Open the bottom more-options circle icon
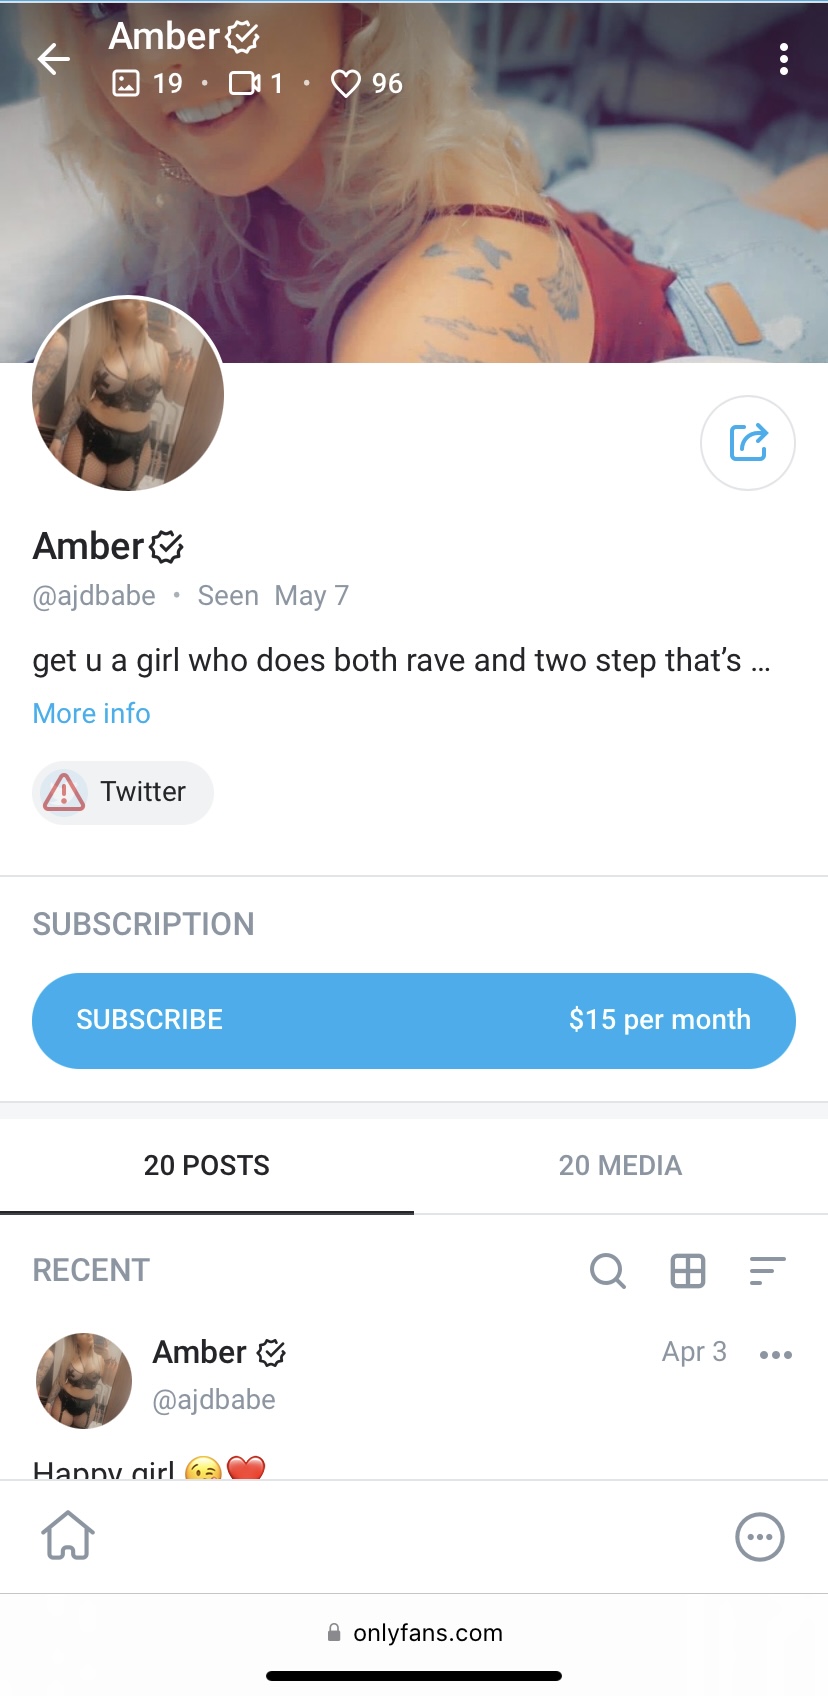Viewport: 828px width, 1696px height. coord(760,1537)
